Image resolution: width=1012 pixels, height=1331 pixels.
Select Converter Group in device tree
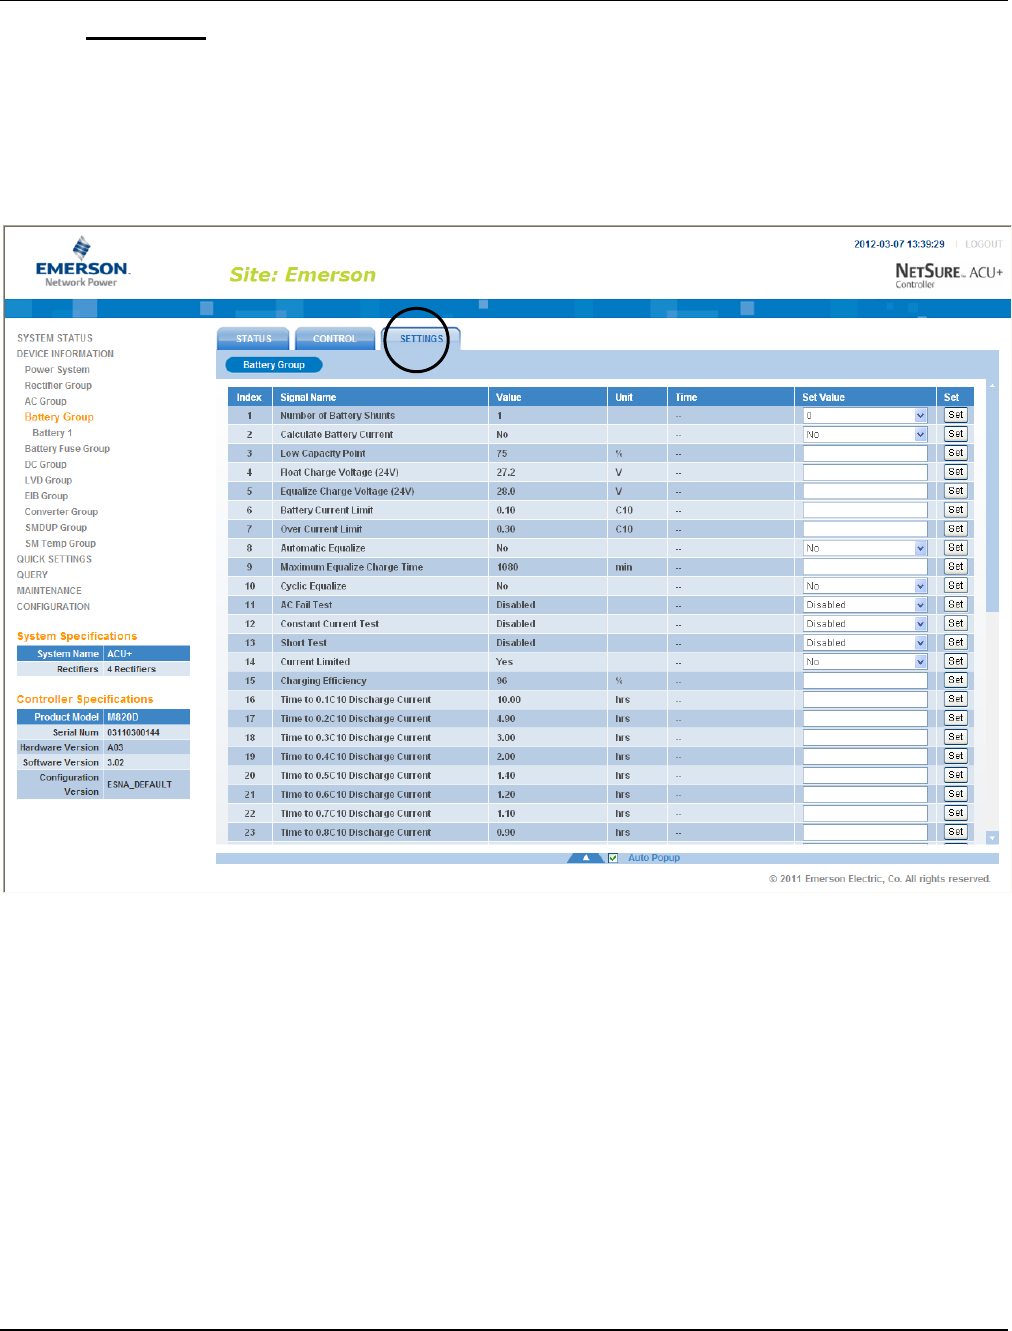[61, 512]
